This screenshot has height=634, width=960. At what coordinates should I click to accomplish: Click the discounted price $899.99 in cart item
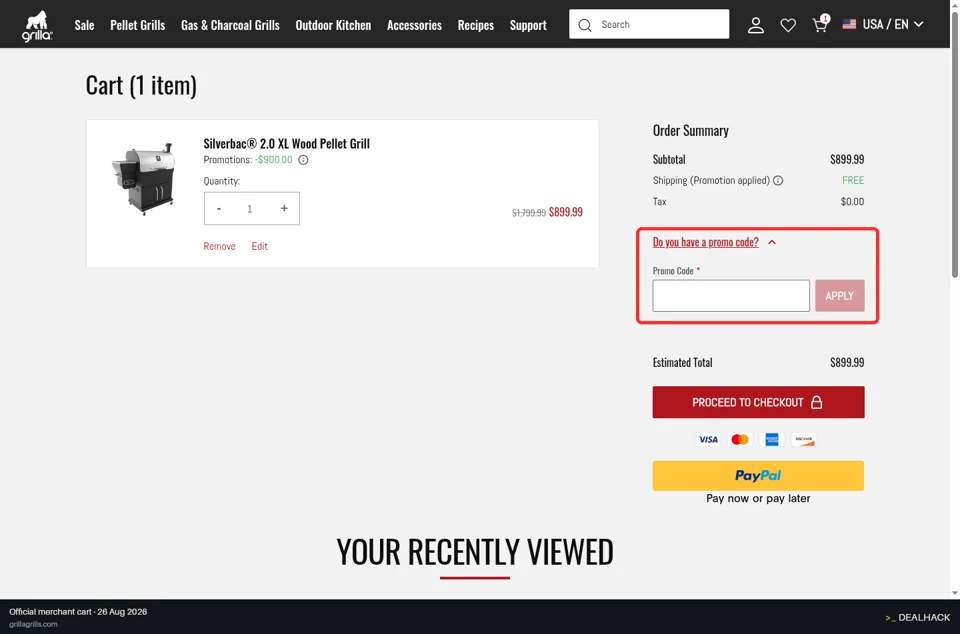566,212
